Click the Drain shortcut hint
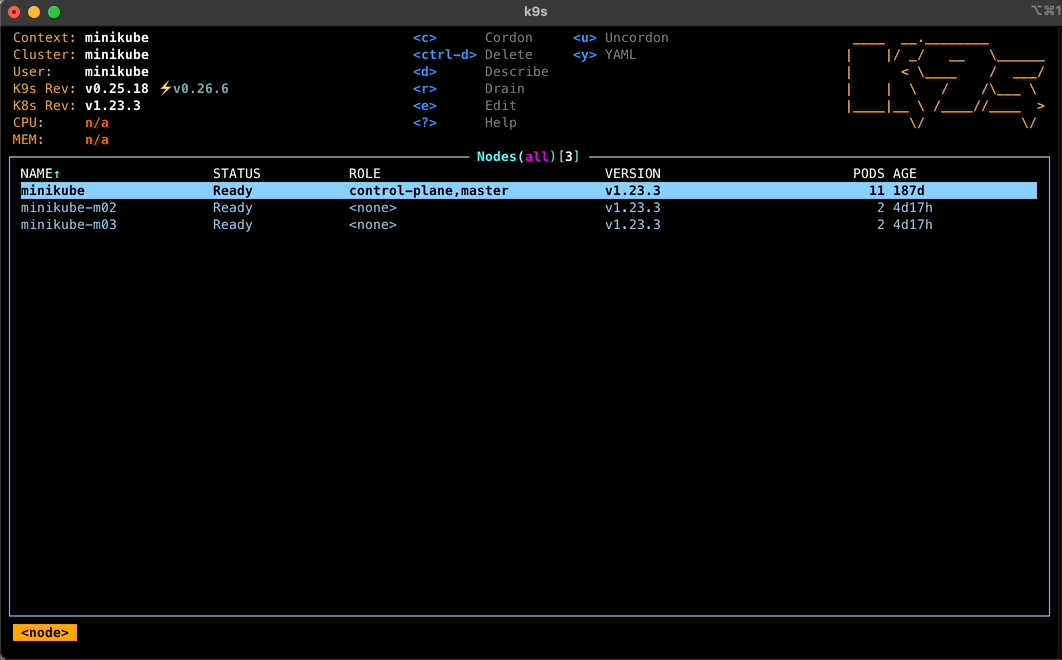Image resolution: width=1062 pixels, height=660 pixels. click(x=505, y=88)
